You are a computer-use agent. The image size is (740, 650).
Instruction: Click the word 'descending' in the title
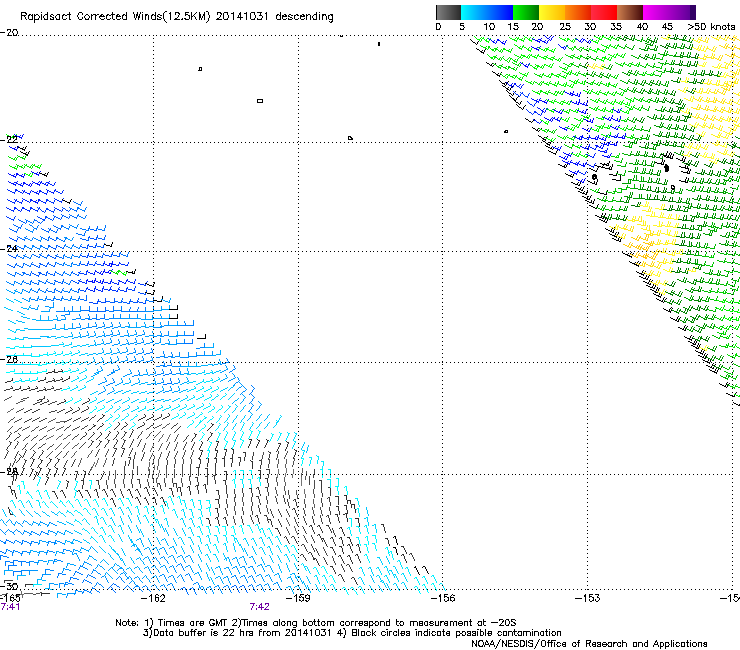point(304,17)
